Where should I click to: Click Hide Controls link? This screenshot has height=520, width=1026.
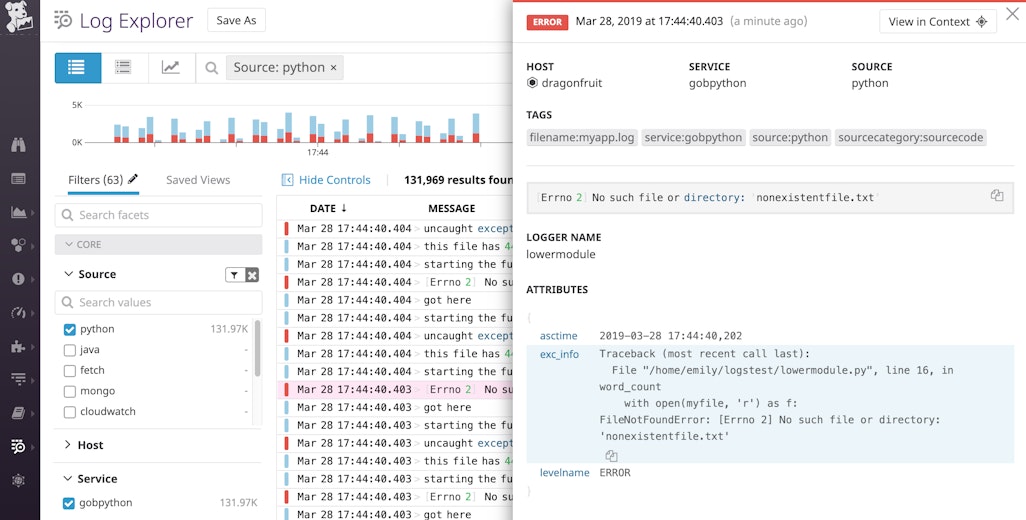(326, 180)
